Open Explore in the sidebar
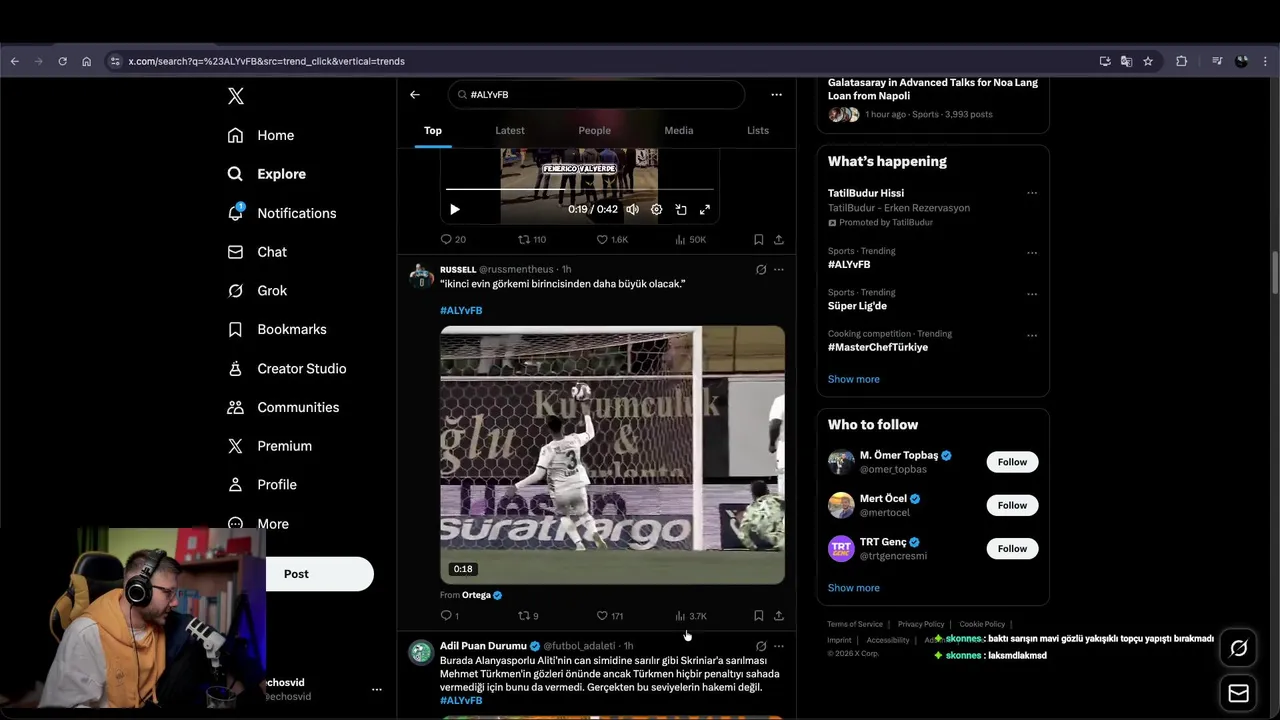1280x720 pixels. coord(266,174)
